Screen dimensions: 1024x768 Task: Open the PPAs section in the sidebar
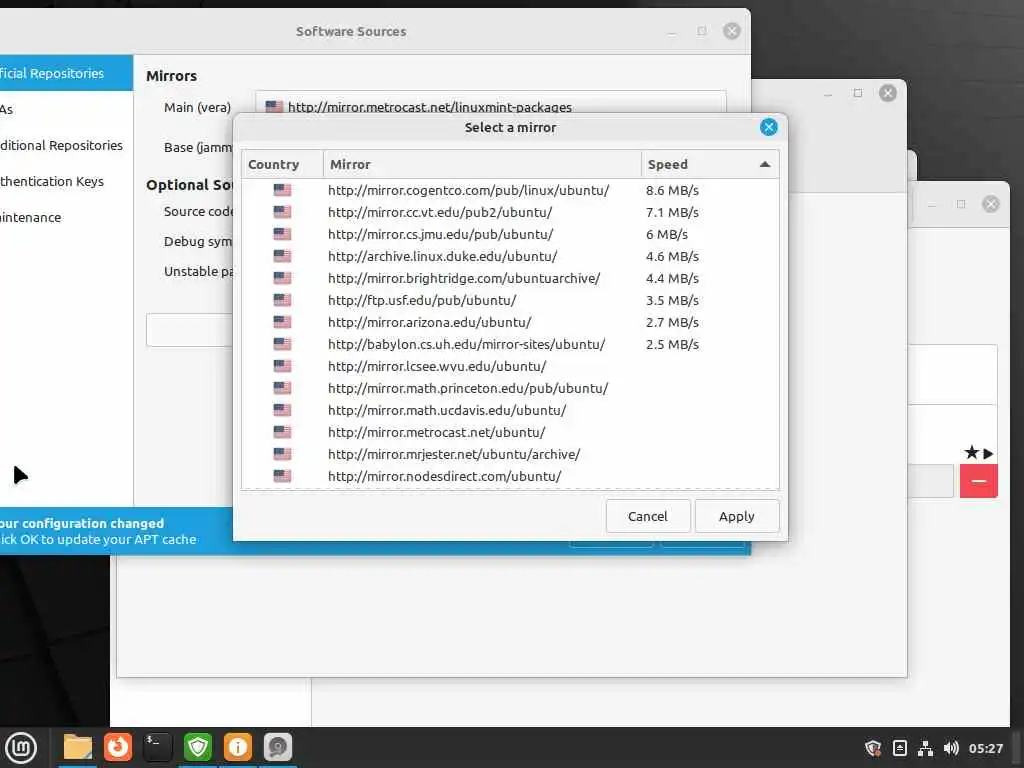point(65,109)
